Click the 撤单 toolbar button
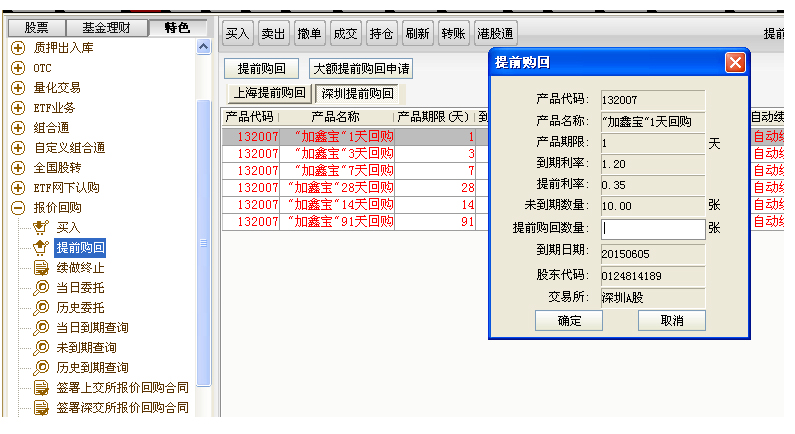 point(309,34)
